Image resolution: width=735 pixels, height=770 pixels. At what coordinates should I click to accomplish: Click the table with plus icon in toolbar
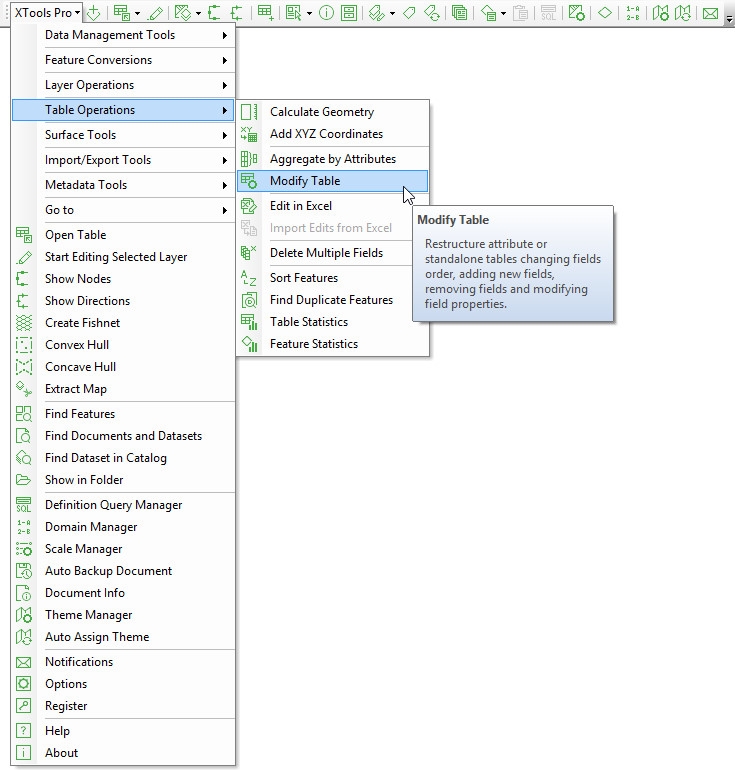click(266, 13)
